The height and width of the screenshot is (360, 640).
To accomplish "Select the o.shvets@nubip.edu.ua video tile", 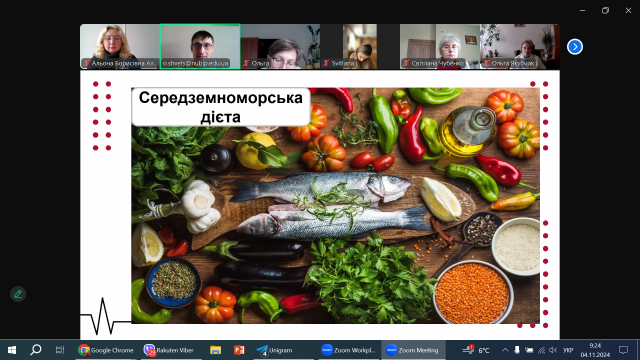I will pyautogui.click(x=200, y=46).
